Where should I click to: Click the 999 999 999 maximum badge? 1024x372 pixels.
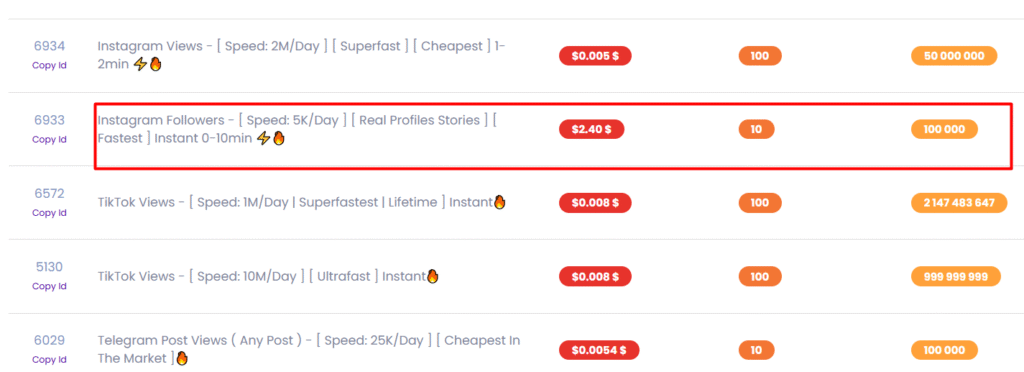point(955,277)
